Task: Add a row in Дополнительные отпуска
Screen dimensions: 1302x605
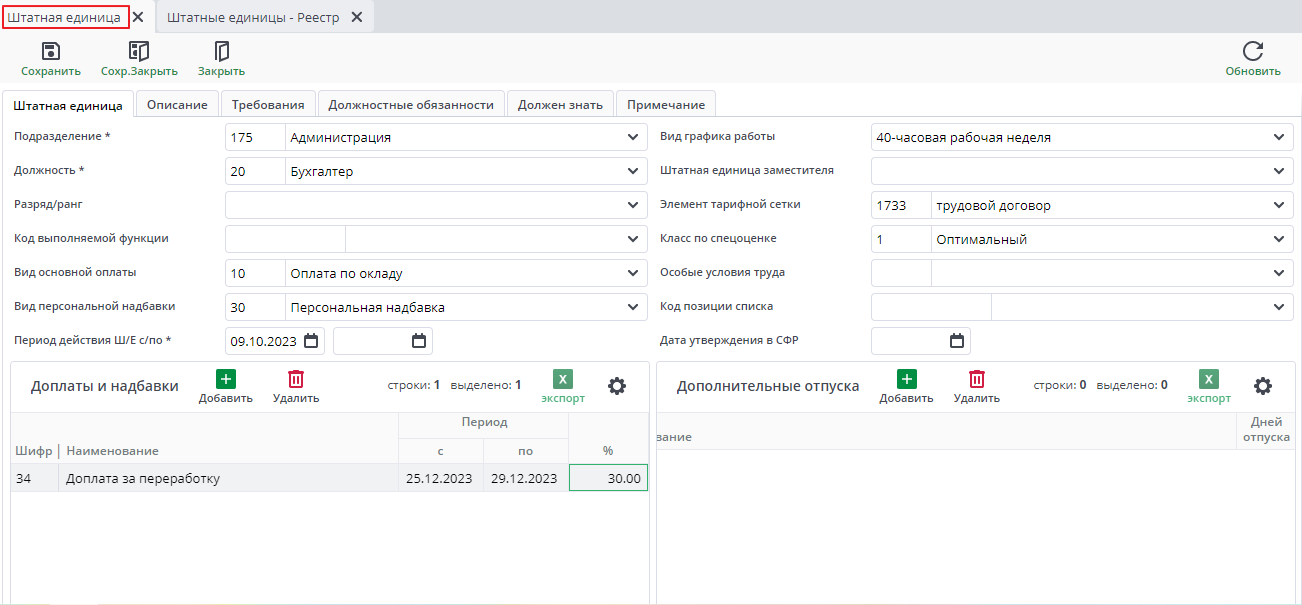Action: pyautogui.click(x=906, y=379)
